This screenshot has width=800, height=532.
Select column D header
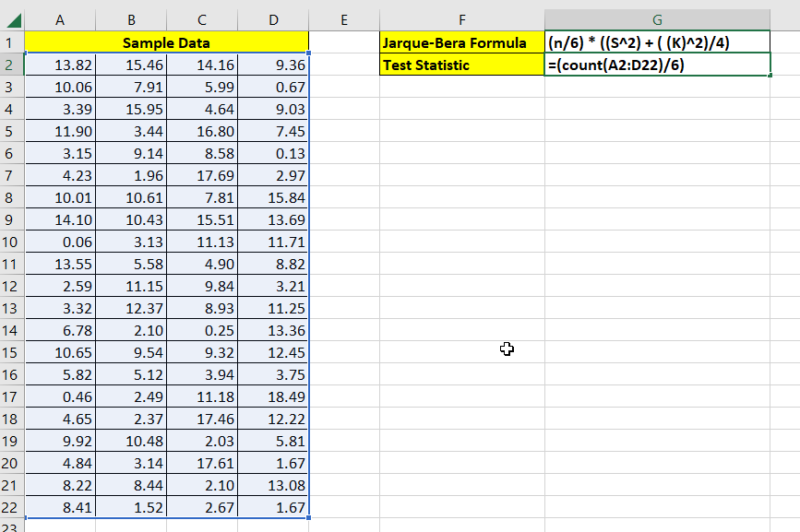pyautogui.click(x=273, y=19)
